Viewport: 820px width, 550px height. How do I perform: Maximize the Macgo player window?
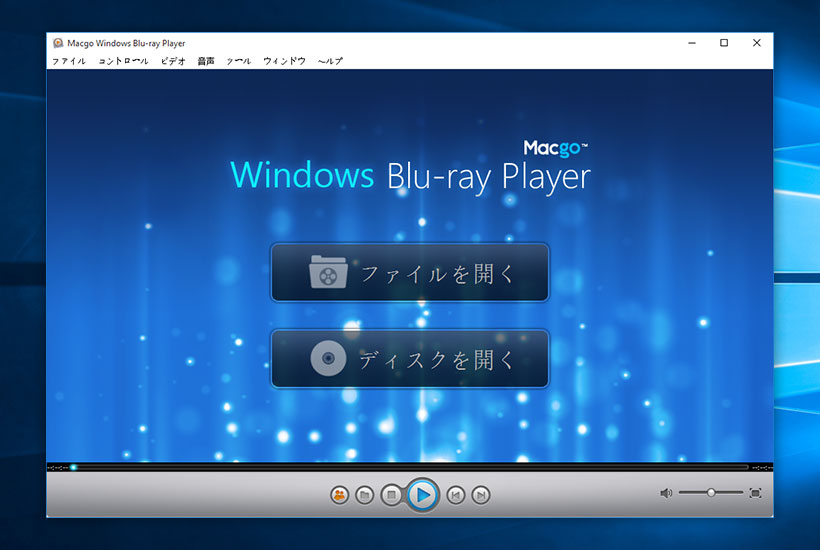(x=724, y=43)
